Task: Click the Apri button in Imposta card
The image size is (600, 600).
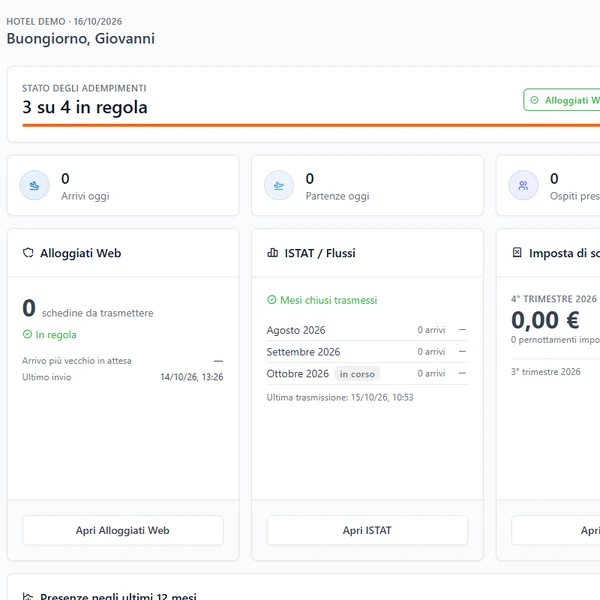Action: coord(556,530)
